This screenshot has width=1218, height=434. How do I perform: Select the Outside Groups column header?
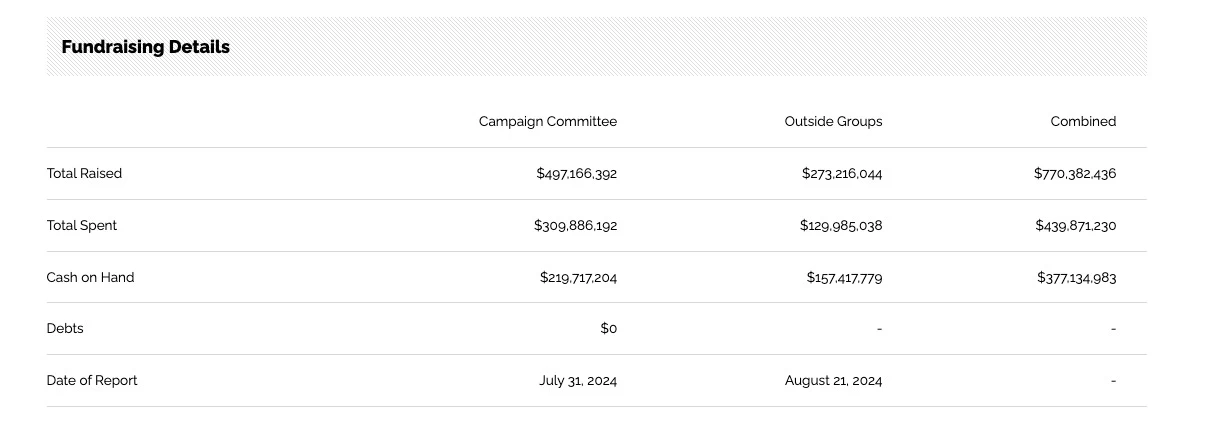click(833, 121)
